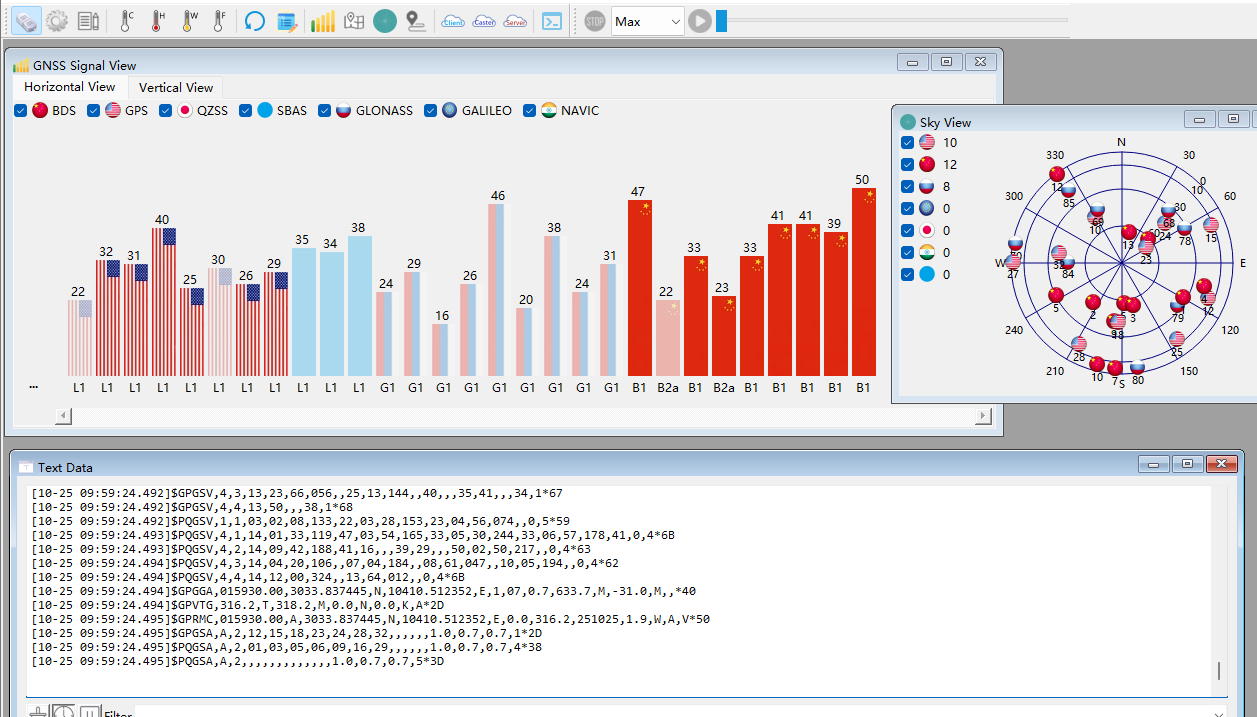The height and width of the screenshot is (717, 1257).
Task: Click the playback progress slider handle
Action: 721,21
